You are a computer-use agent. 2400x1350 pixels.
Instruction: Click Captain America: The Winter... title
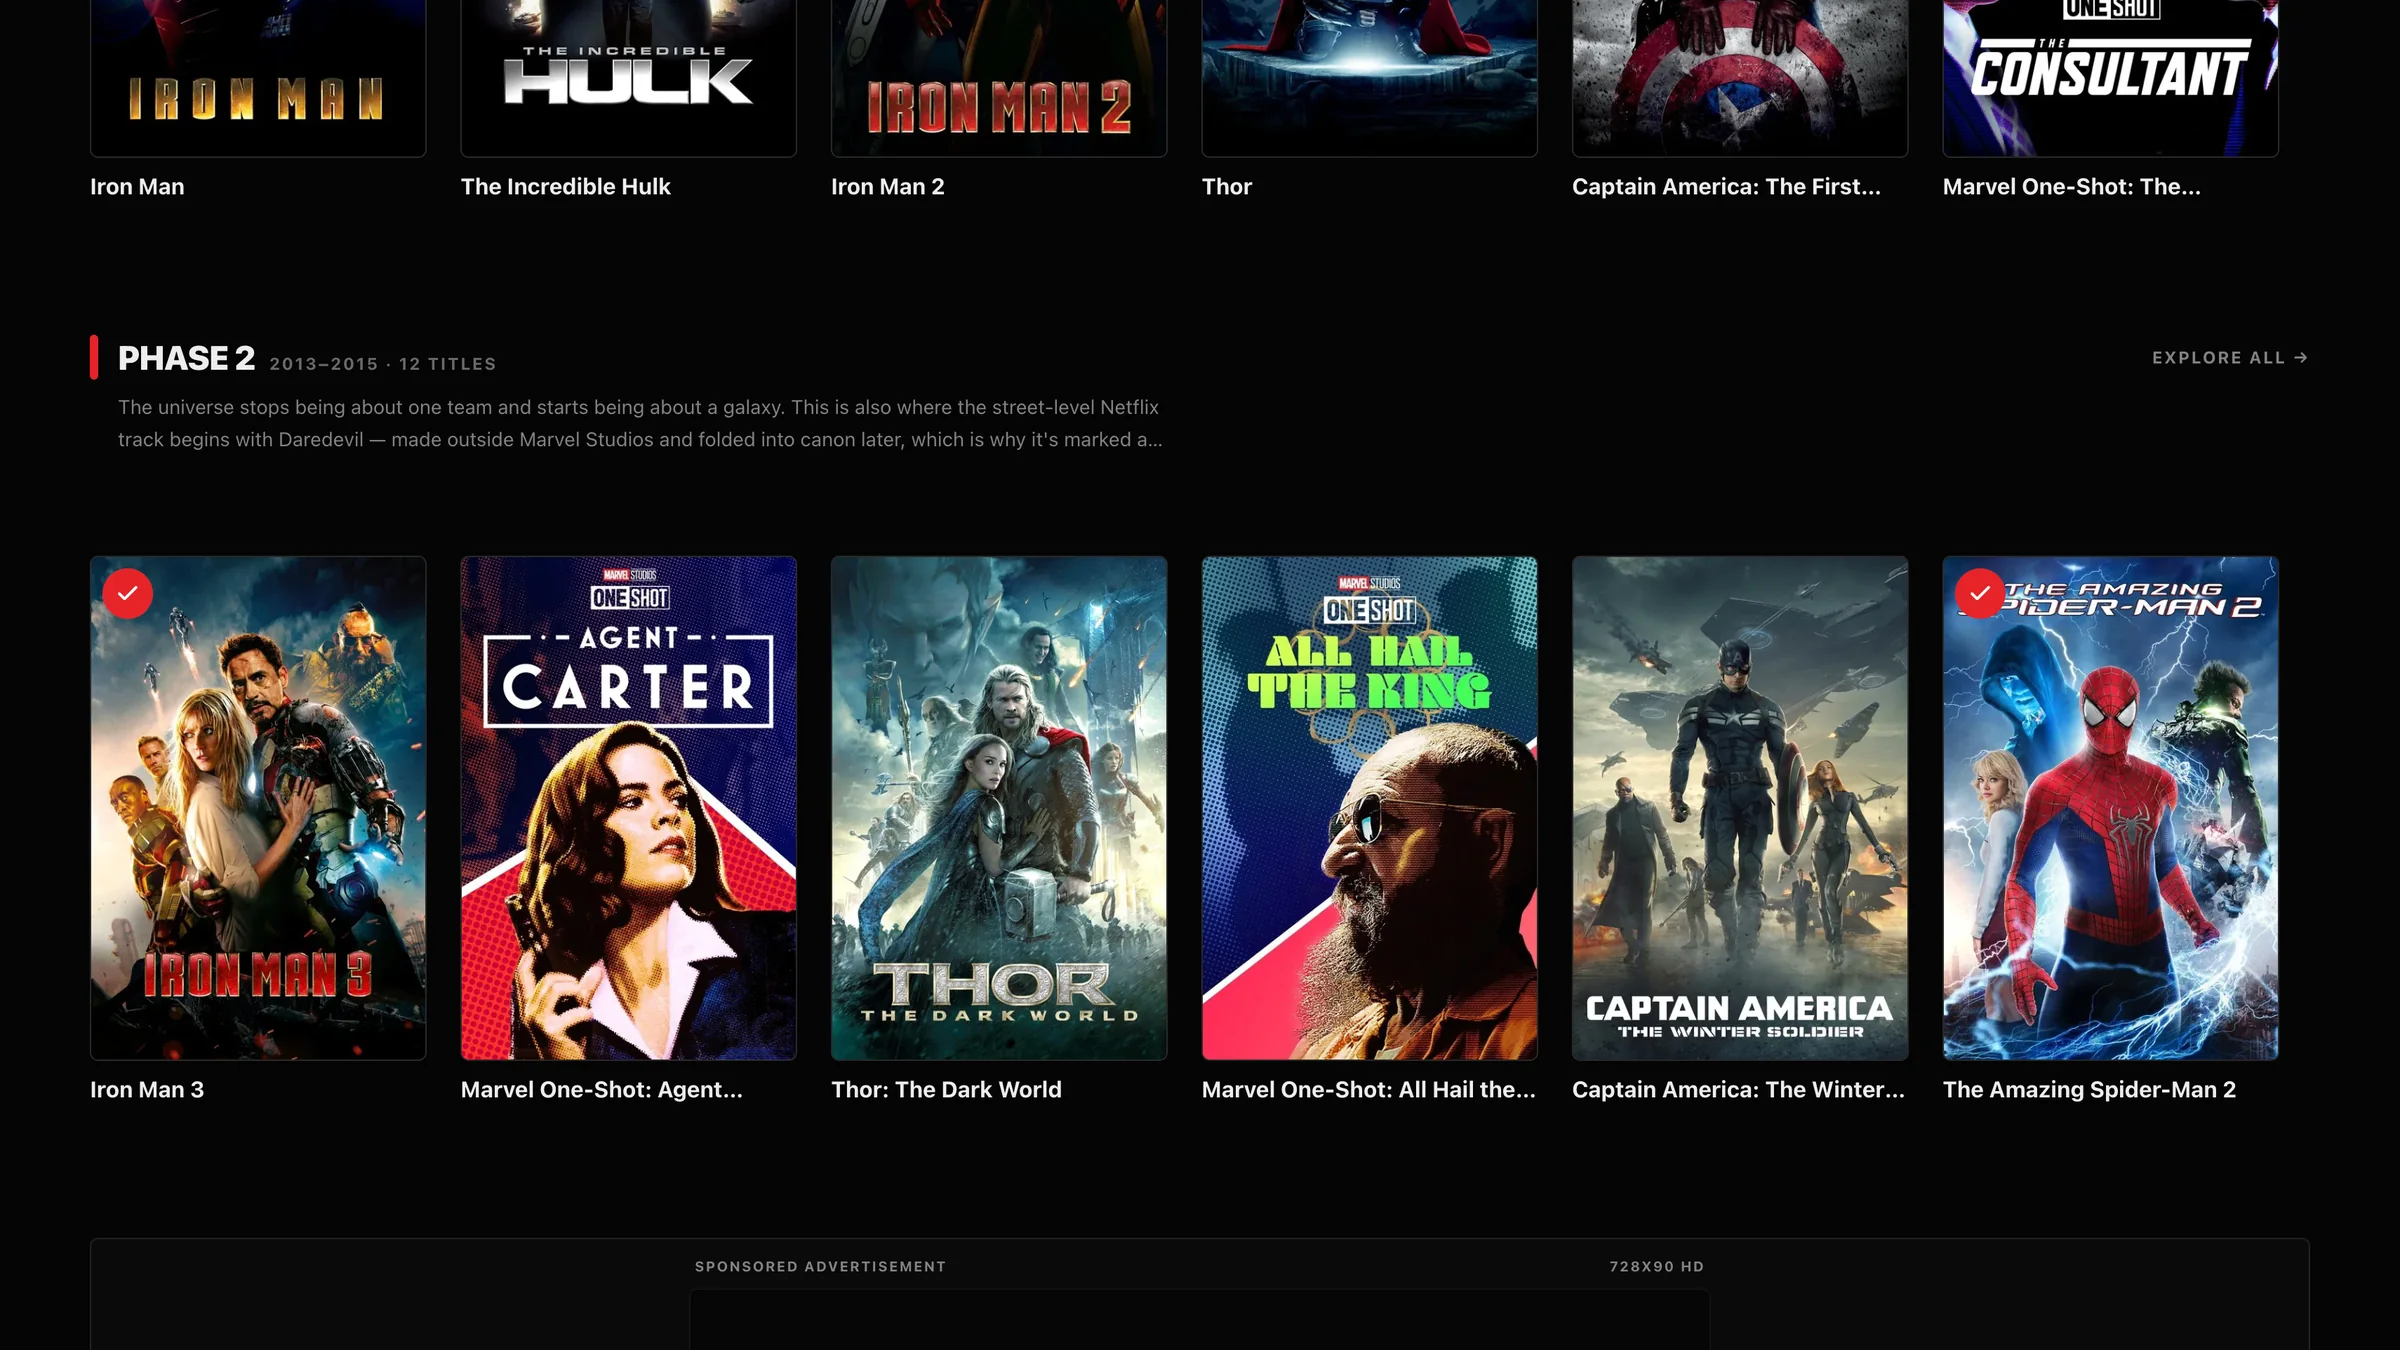pos(1738,1090)
